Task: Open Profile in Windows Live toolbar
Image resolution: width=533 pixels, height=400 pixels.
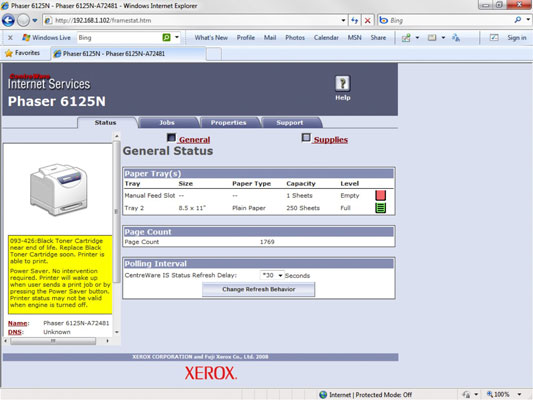Action: [246, 38]
